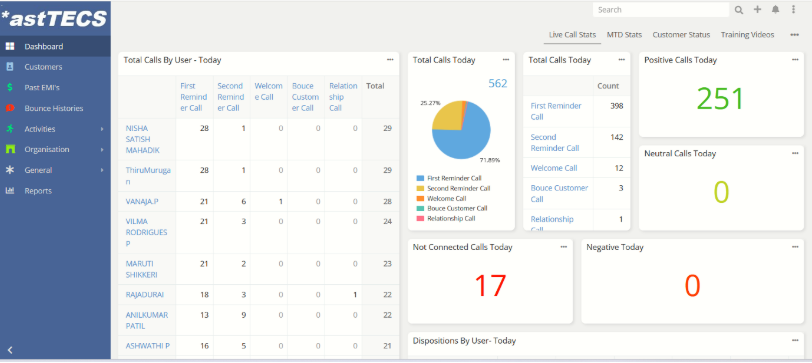812x363 pixels.
Task: Open Positive Calls Today panel options
Action: point(795,60)
